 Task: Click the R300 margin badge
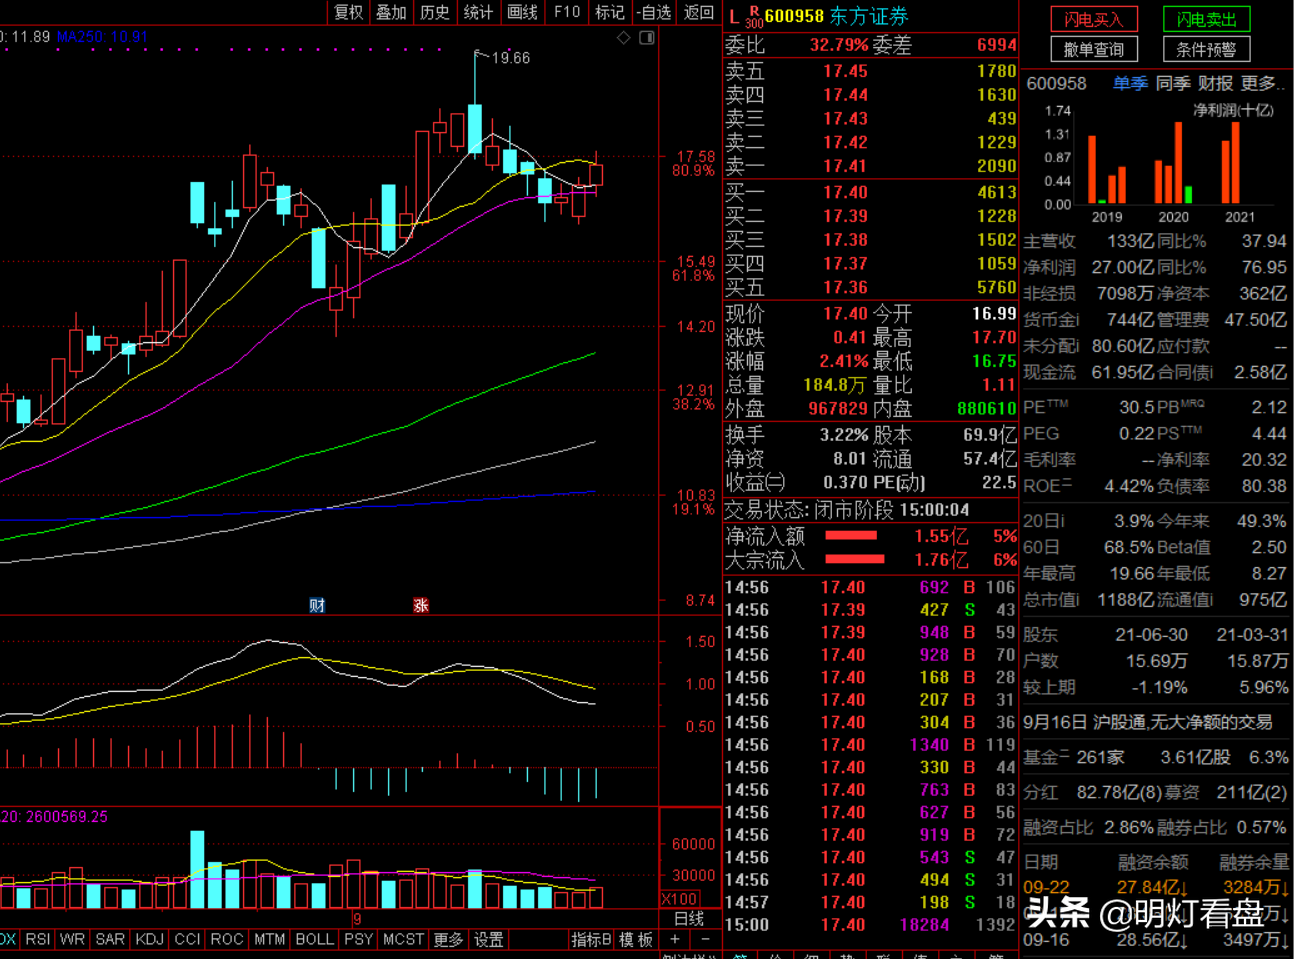[754, 17]
